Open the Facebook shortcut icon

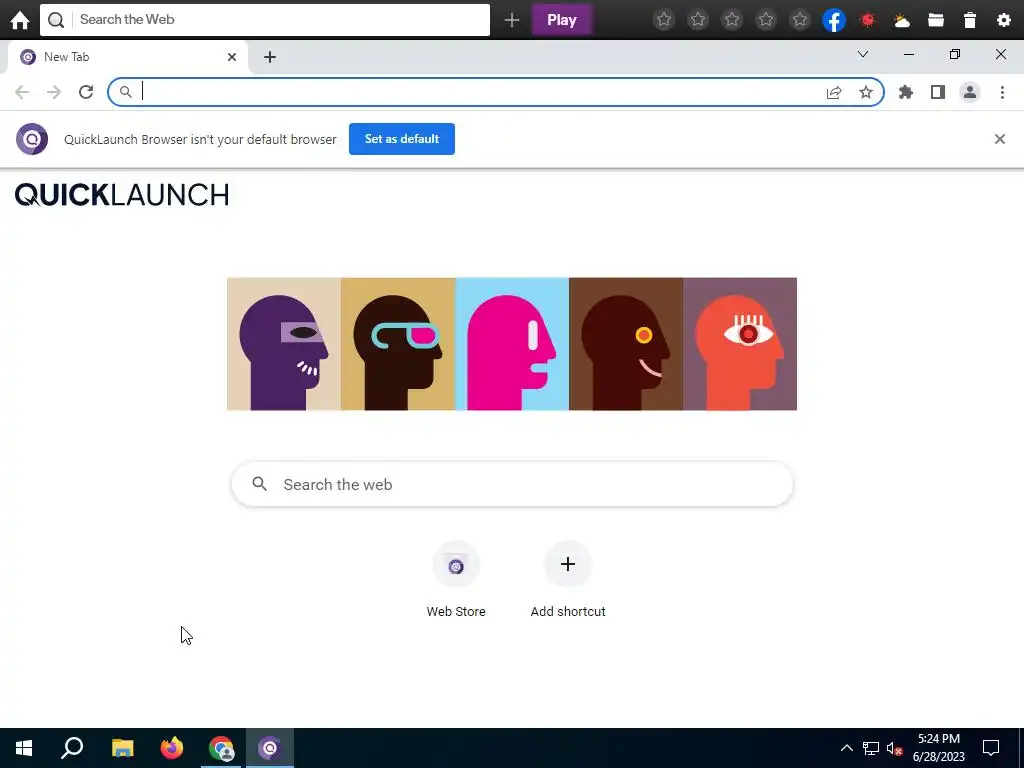[x=834, y=20]
